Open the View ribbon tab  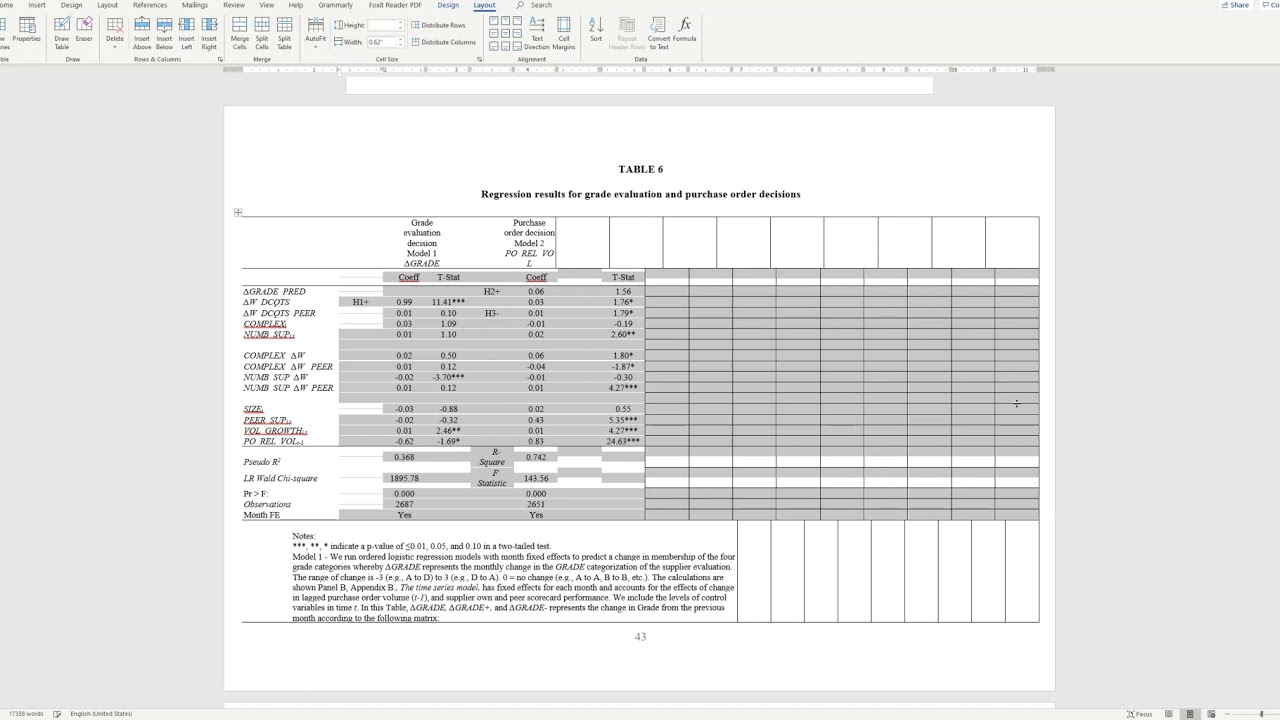(267, 5)
